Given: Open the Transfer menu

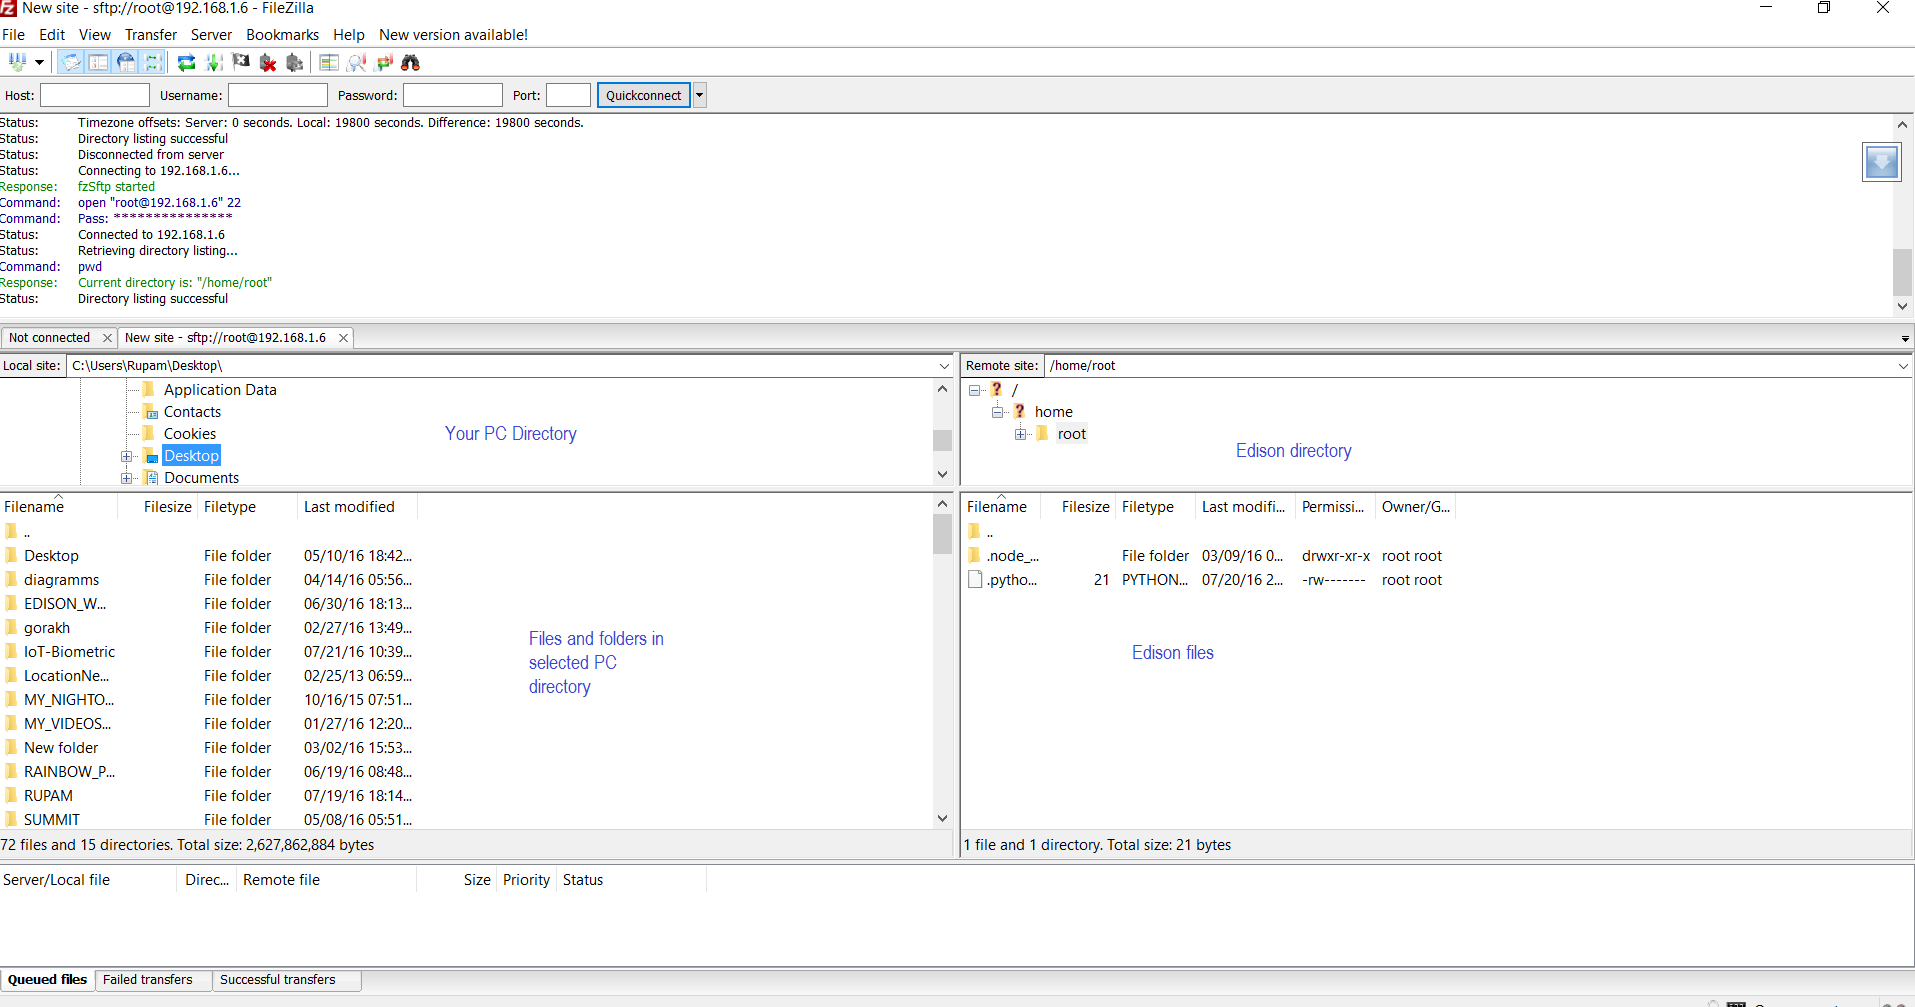Looking at the screenshot, I should pos(151,34).
